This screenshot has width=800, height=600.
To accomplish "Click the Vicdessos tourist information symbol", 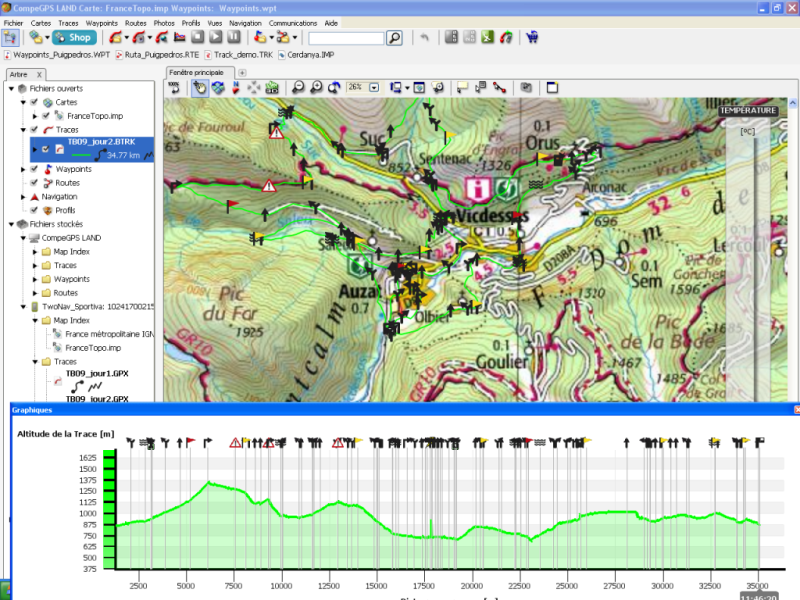I will [x=478, y=189].
